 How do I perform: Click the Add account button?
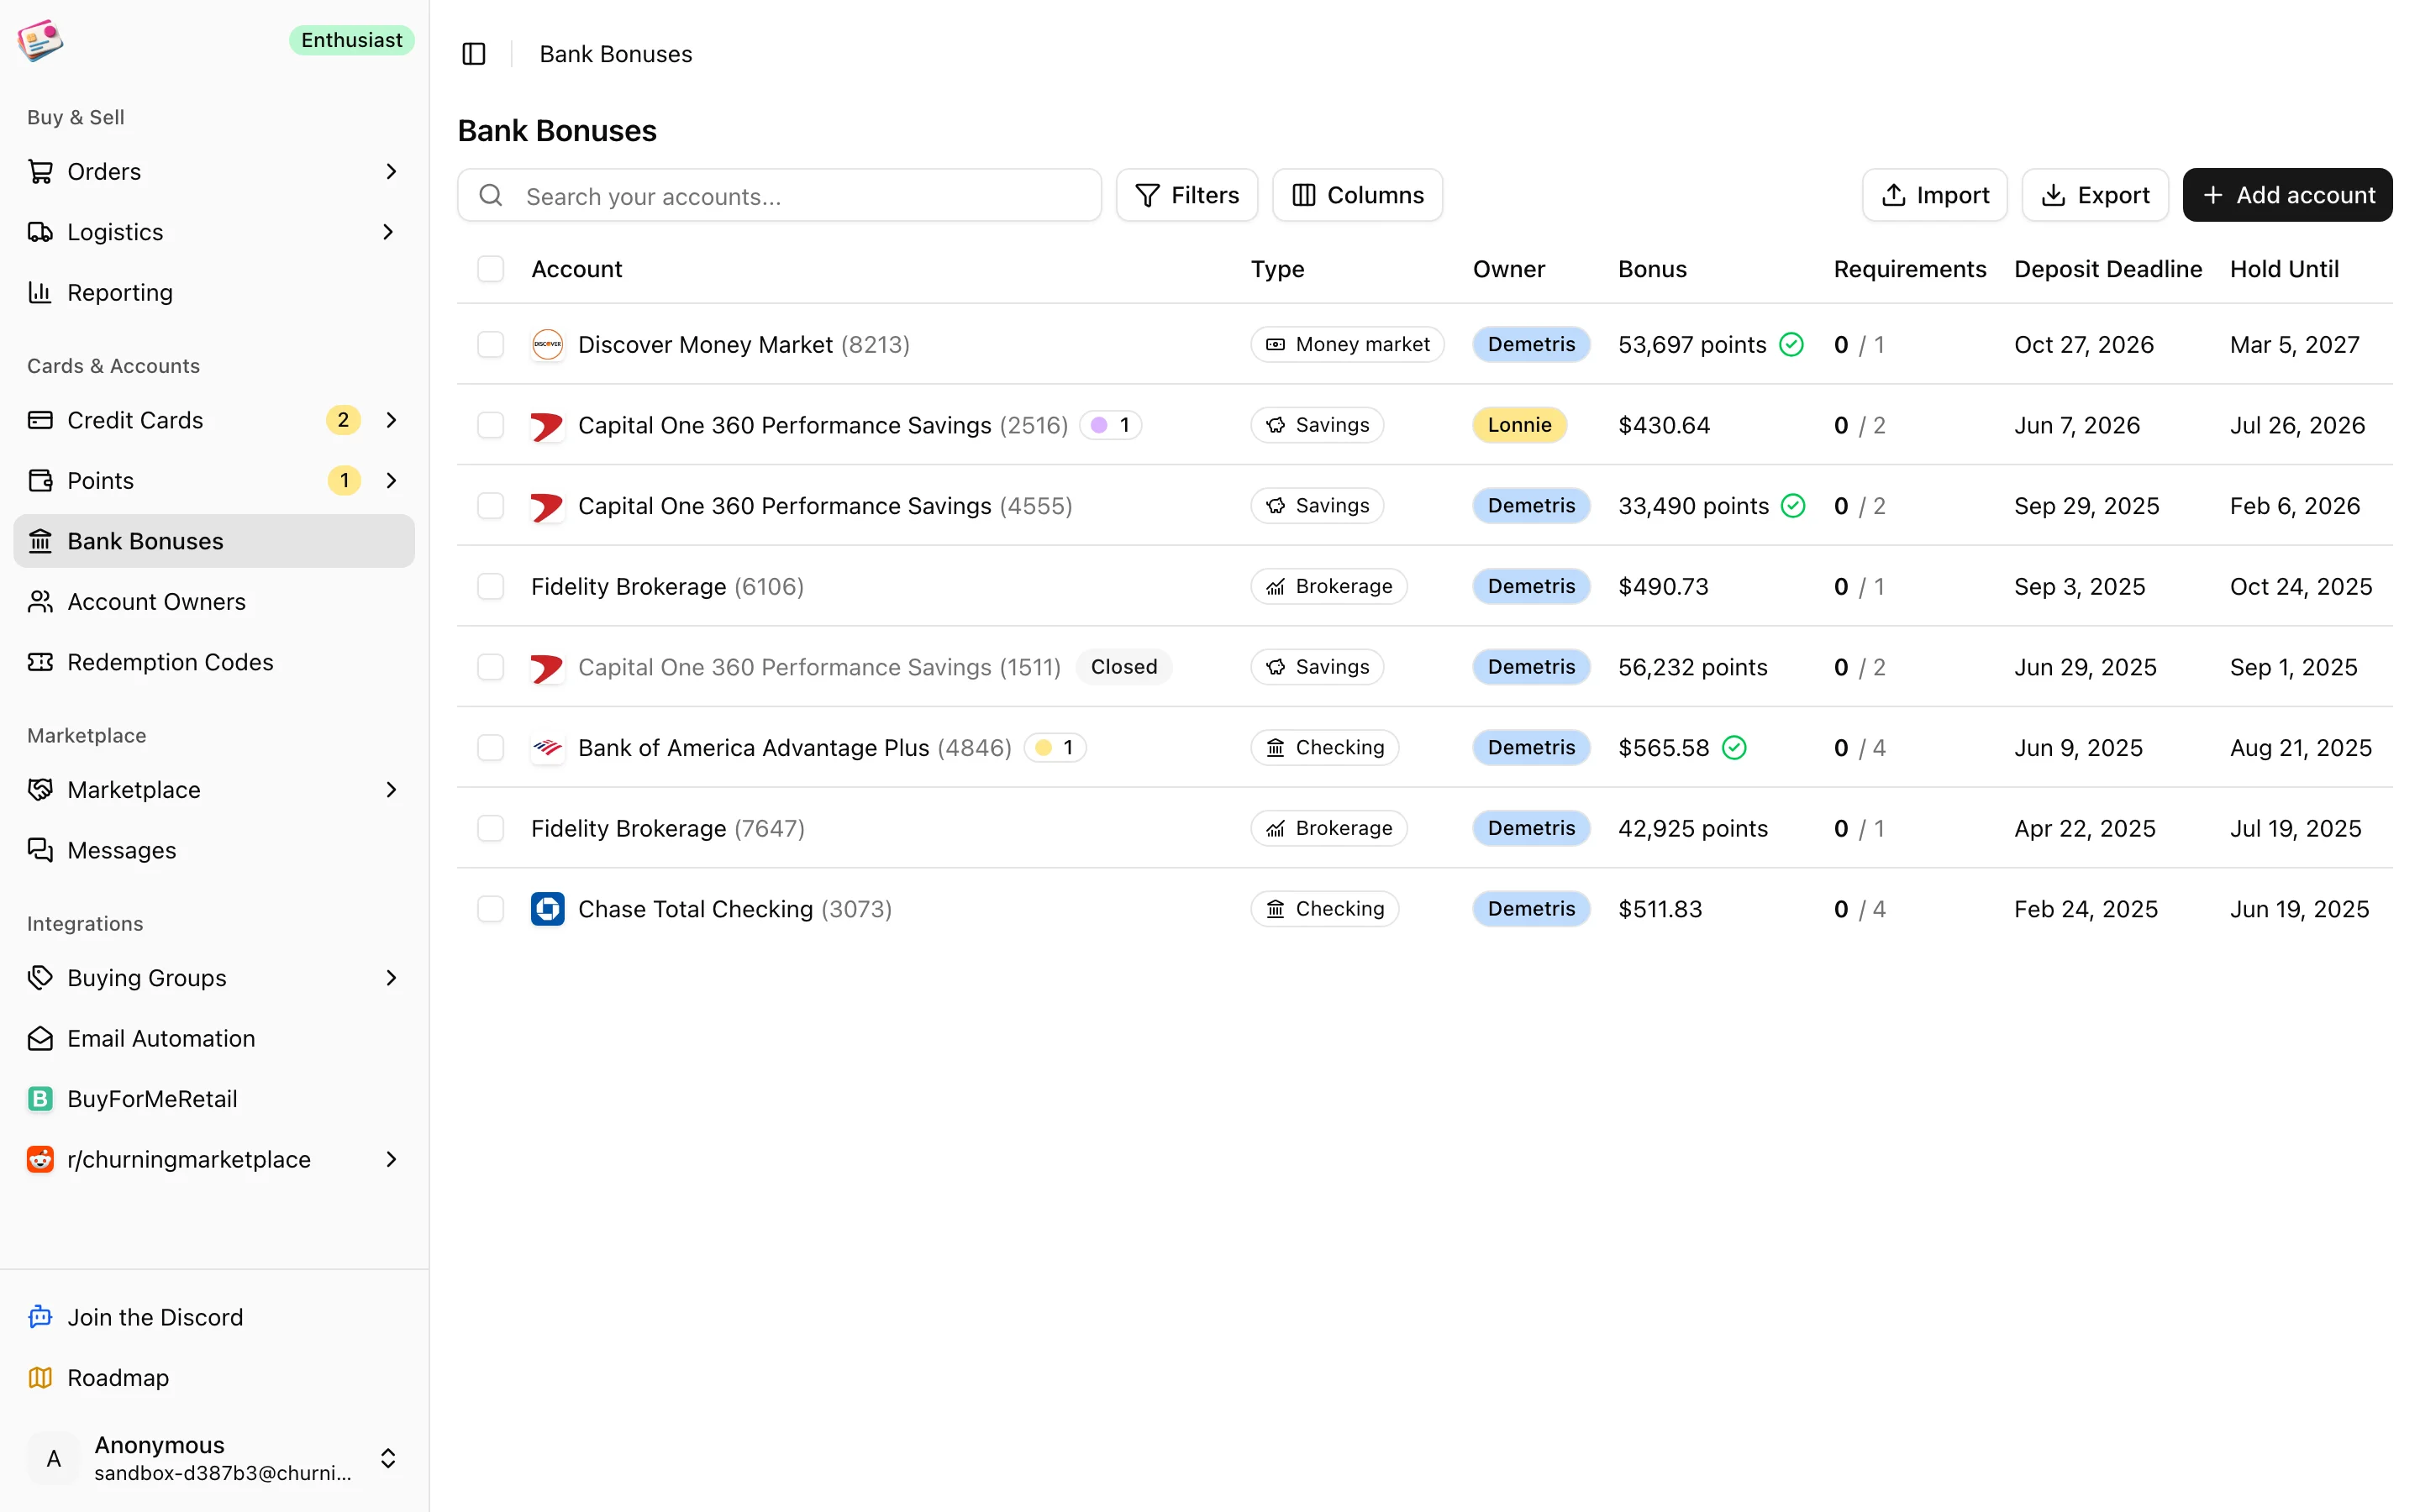coord(2287,195)
